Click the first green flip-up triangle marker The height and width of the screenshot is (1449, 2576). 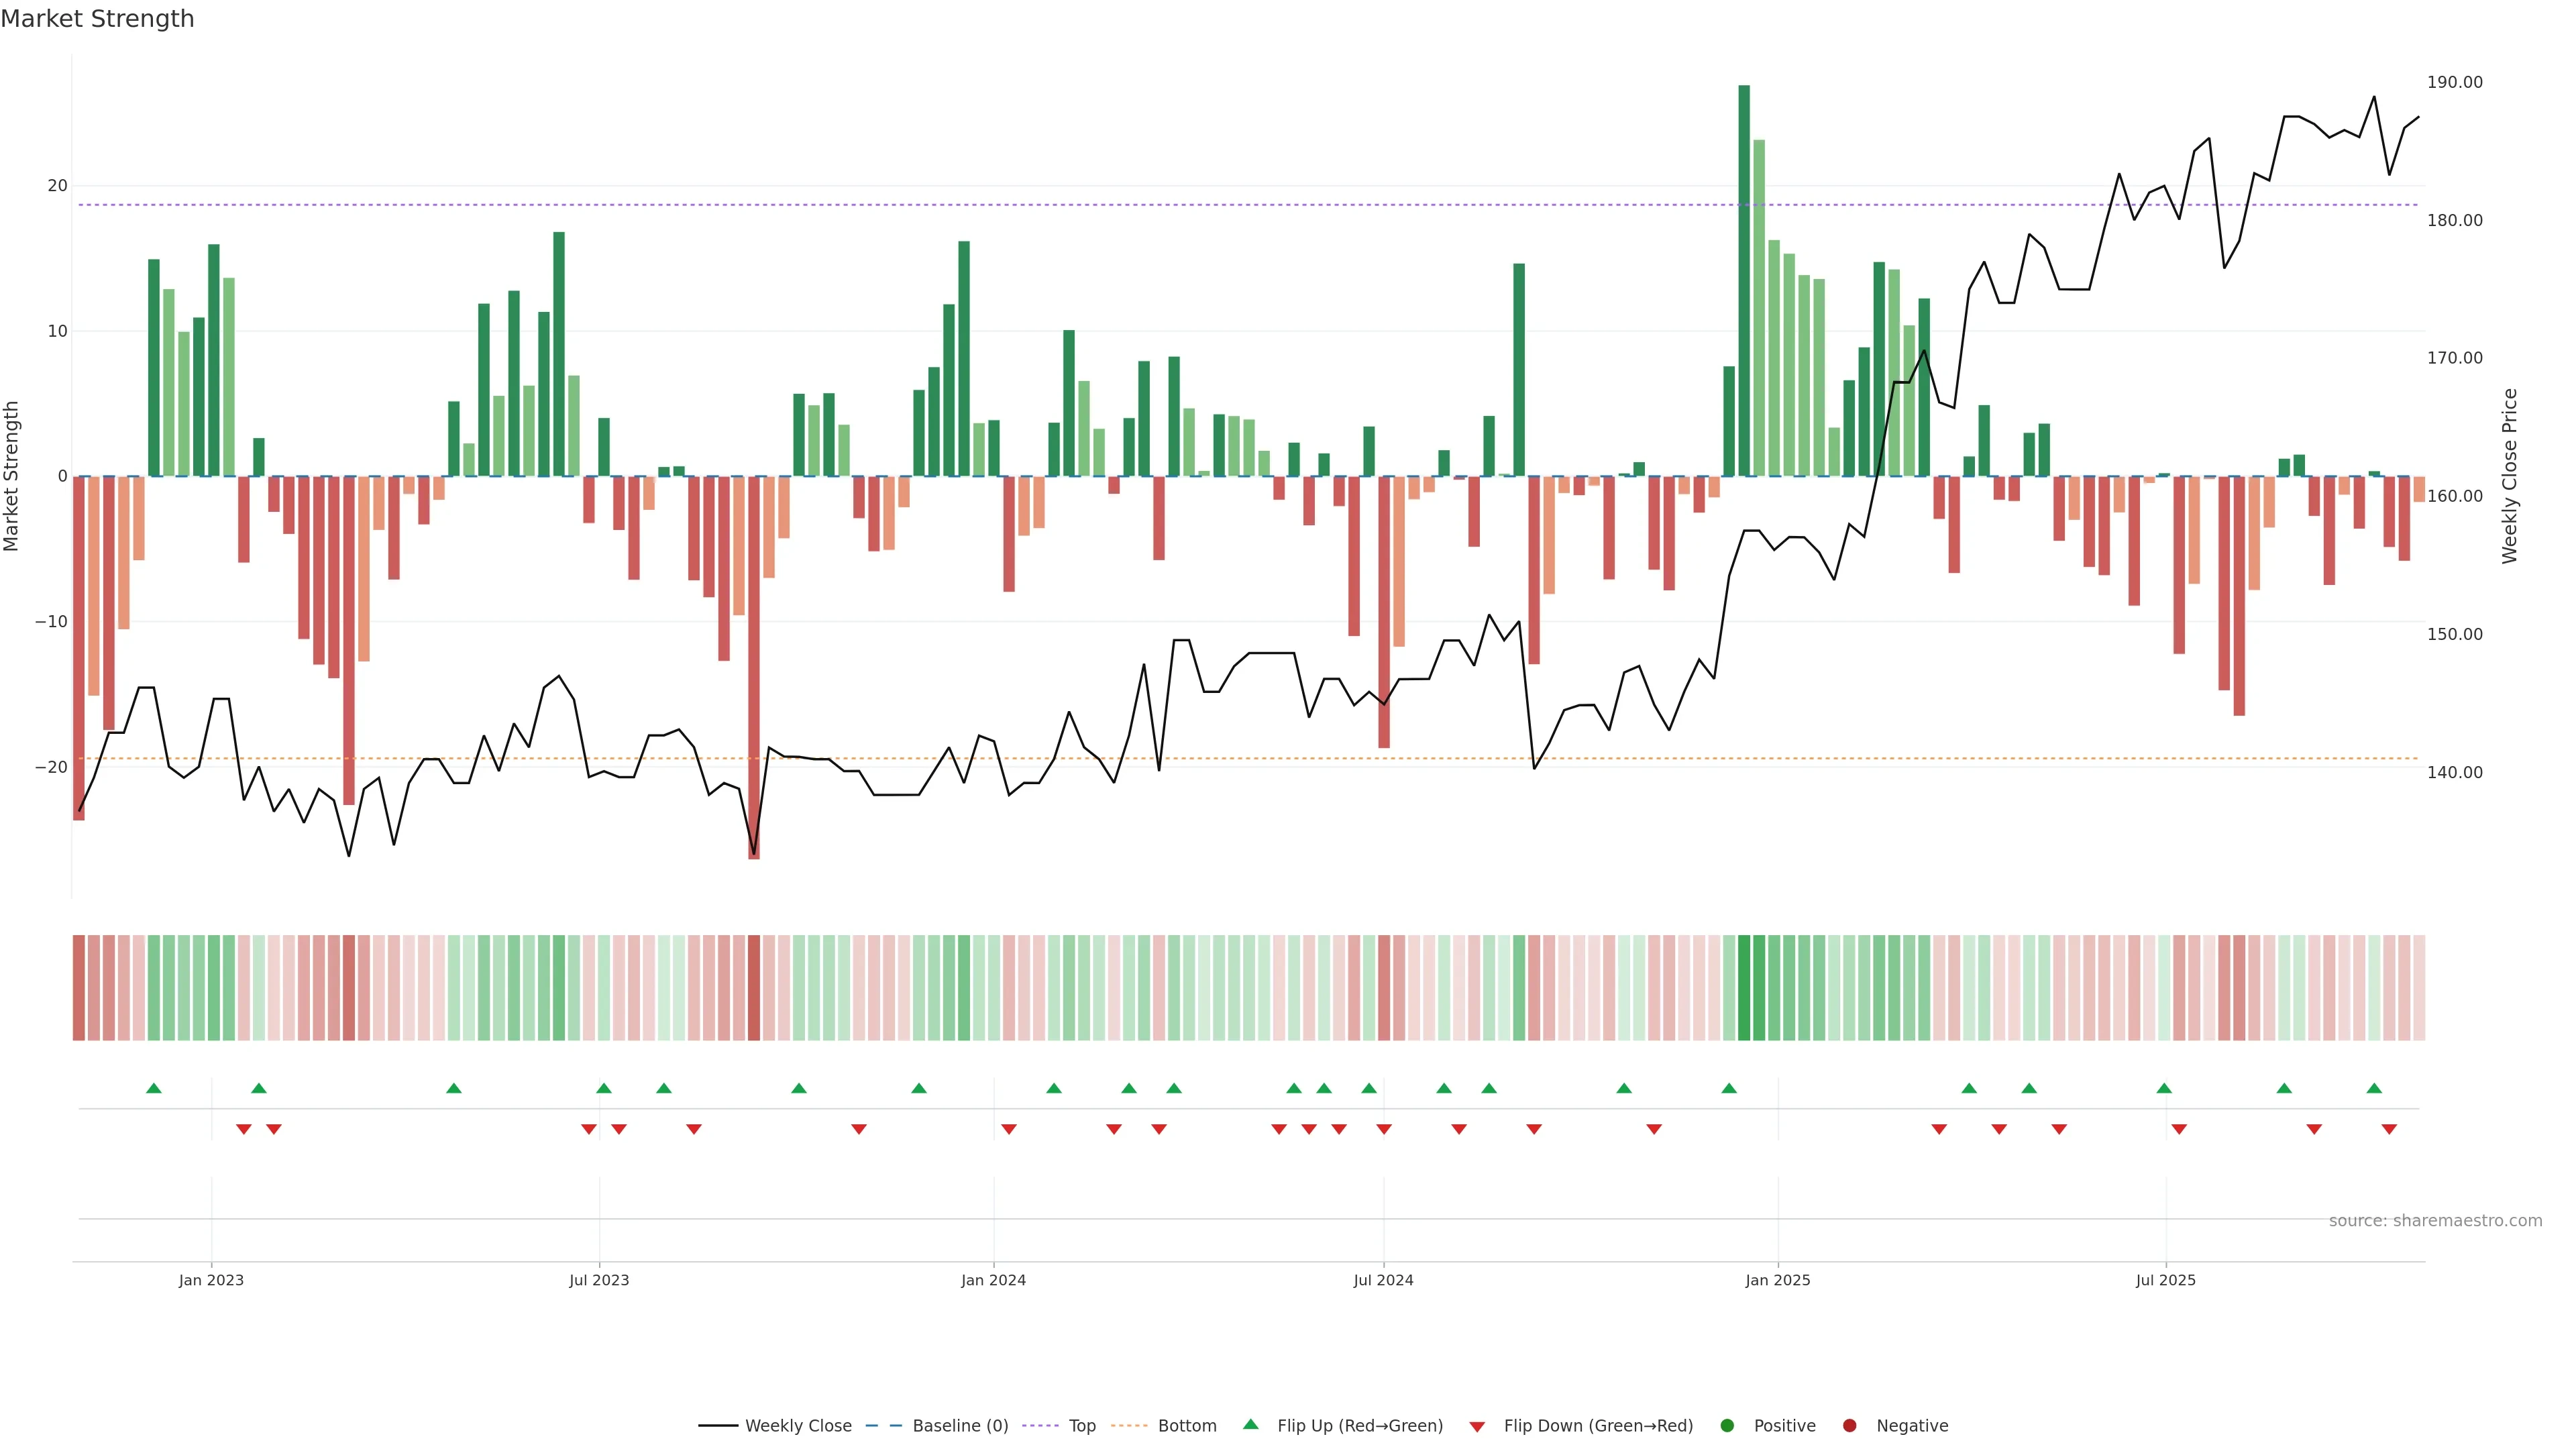click(154, 1088)
